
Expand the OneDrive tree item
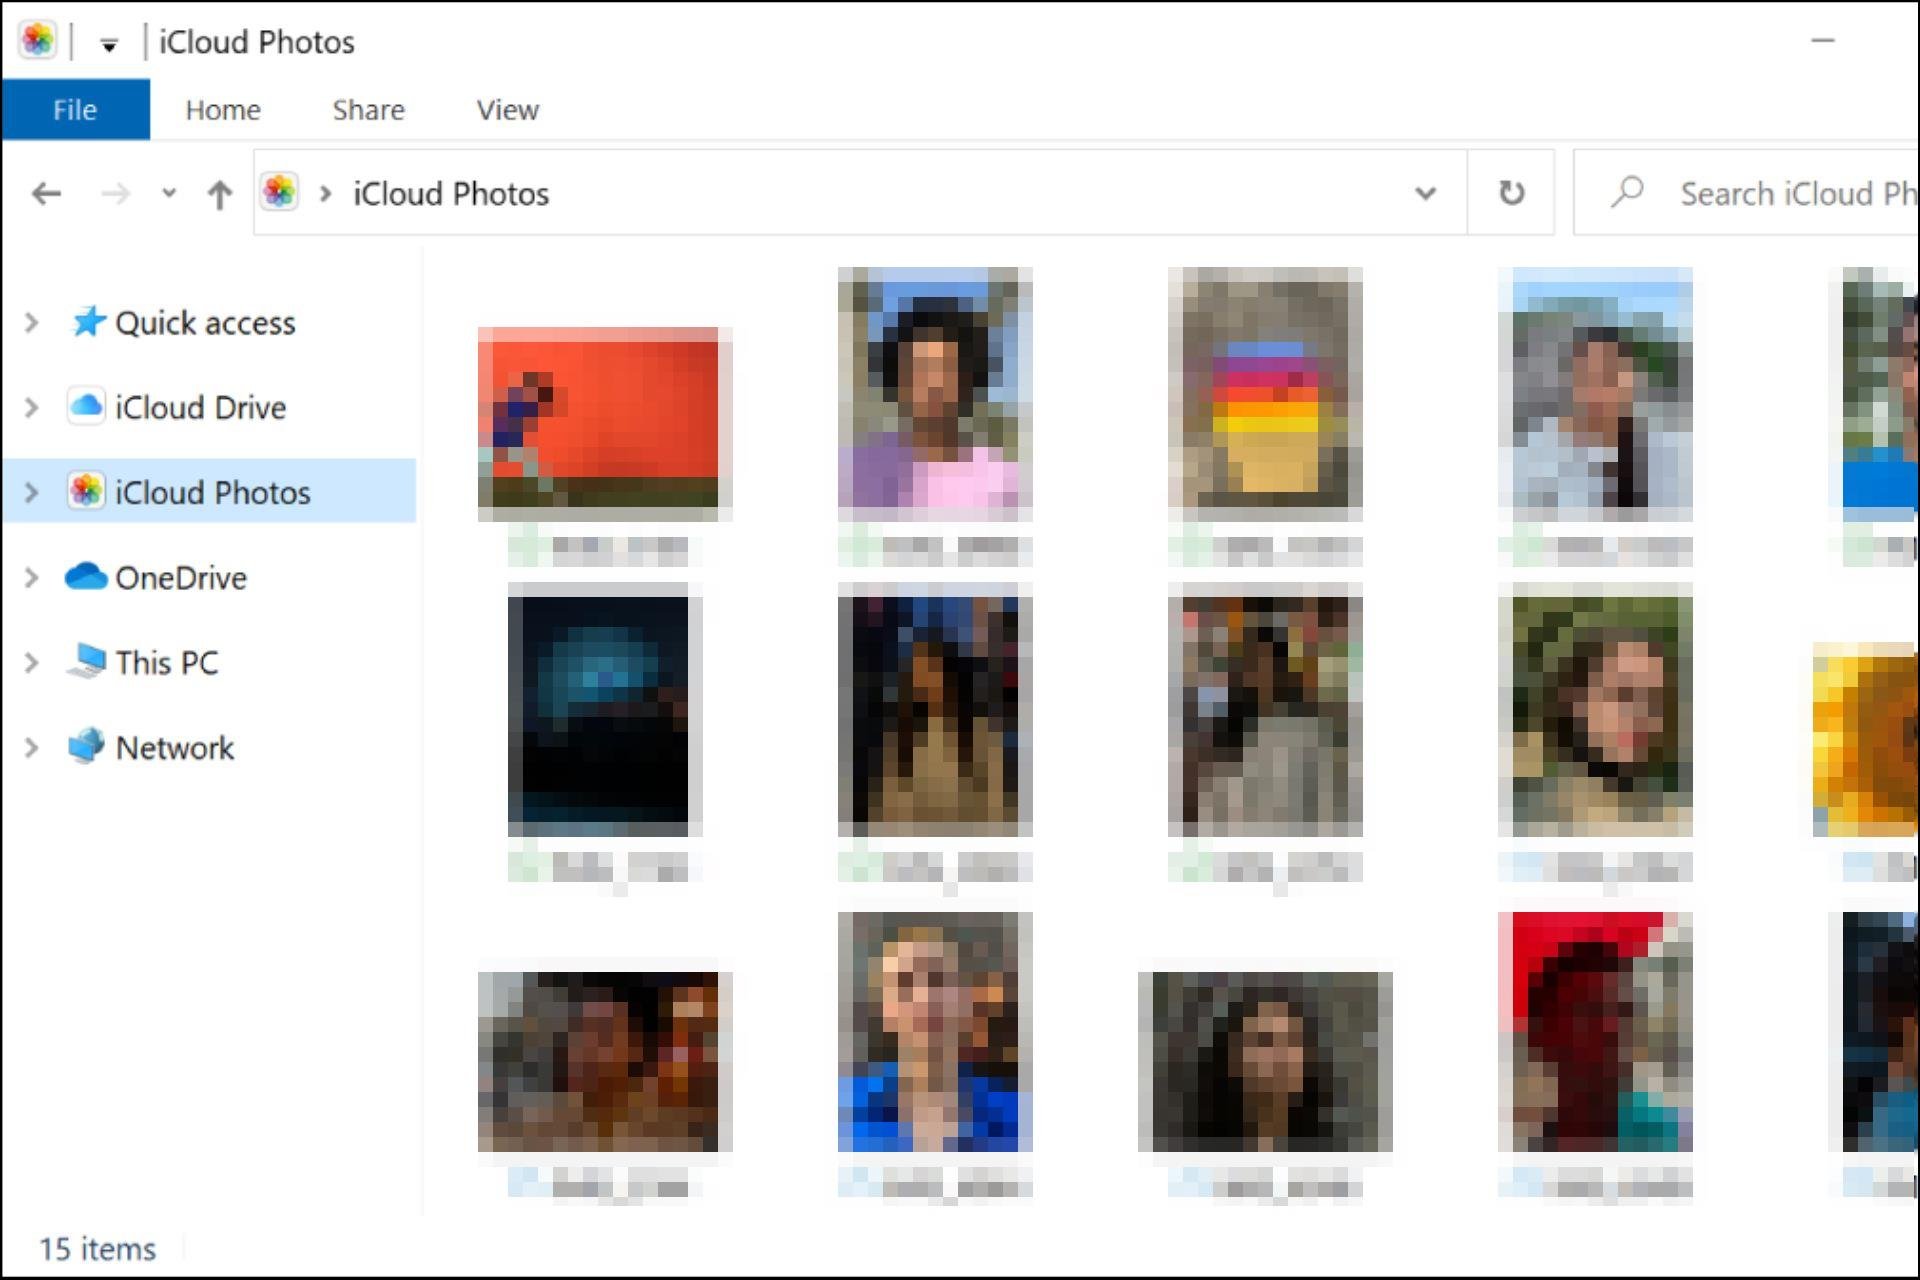pos(33,576)
